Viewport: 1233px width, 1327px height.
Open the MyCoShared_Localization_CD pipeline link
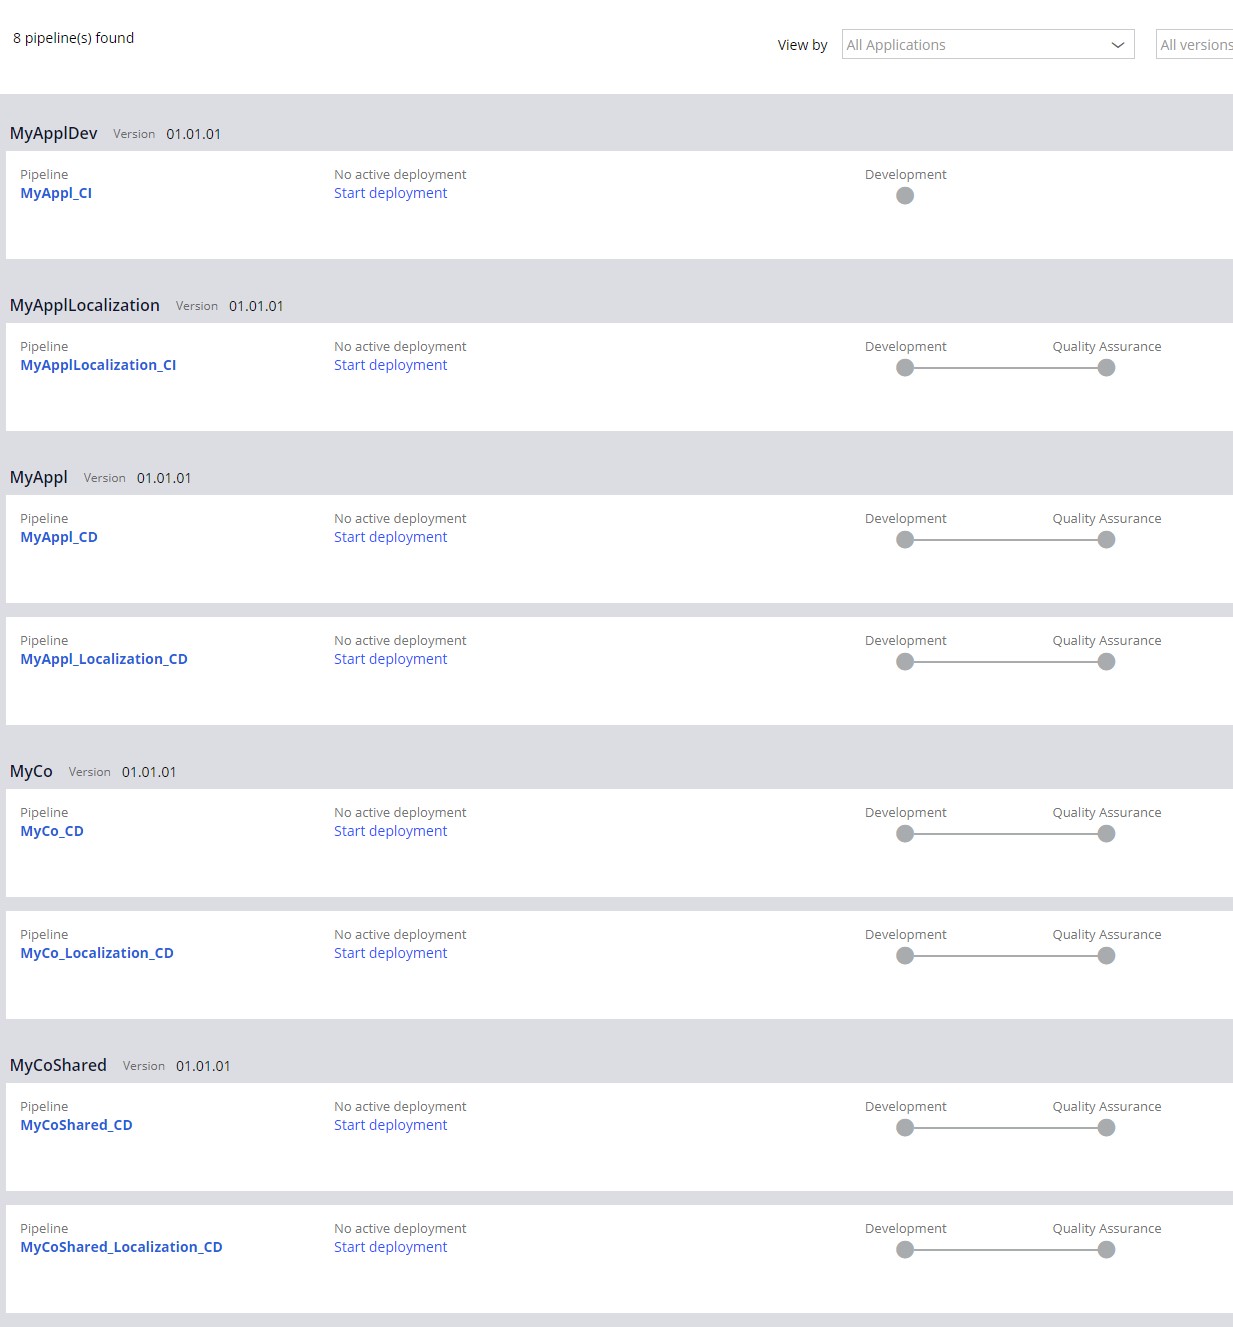coord(121,1247)
